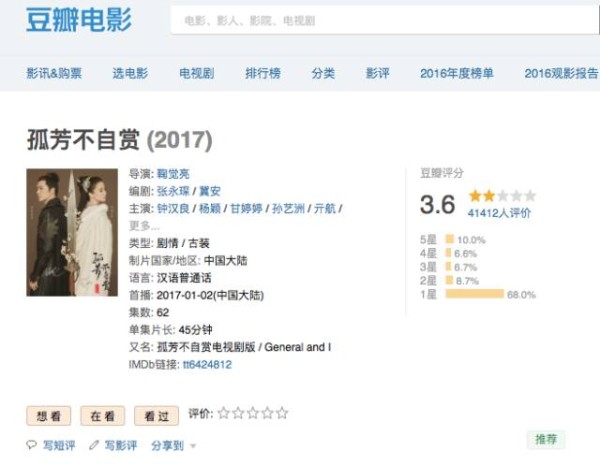This screenshot has width=600, height=465.
Task: Click the speech bubble icon beside 写短评
Action: coord(30,446)
